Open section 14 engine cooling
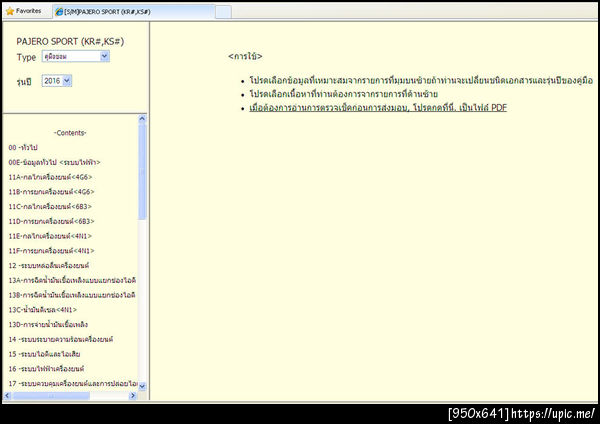 [60, 339]
